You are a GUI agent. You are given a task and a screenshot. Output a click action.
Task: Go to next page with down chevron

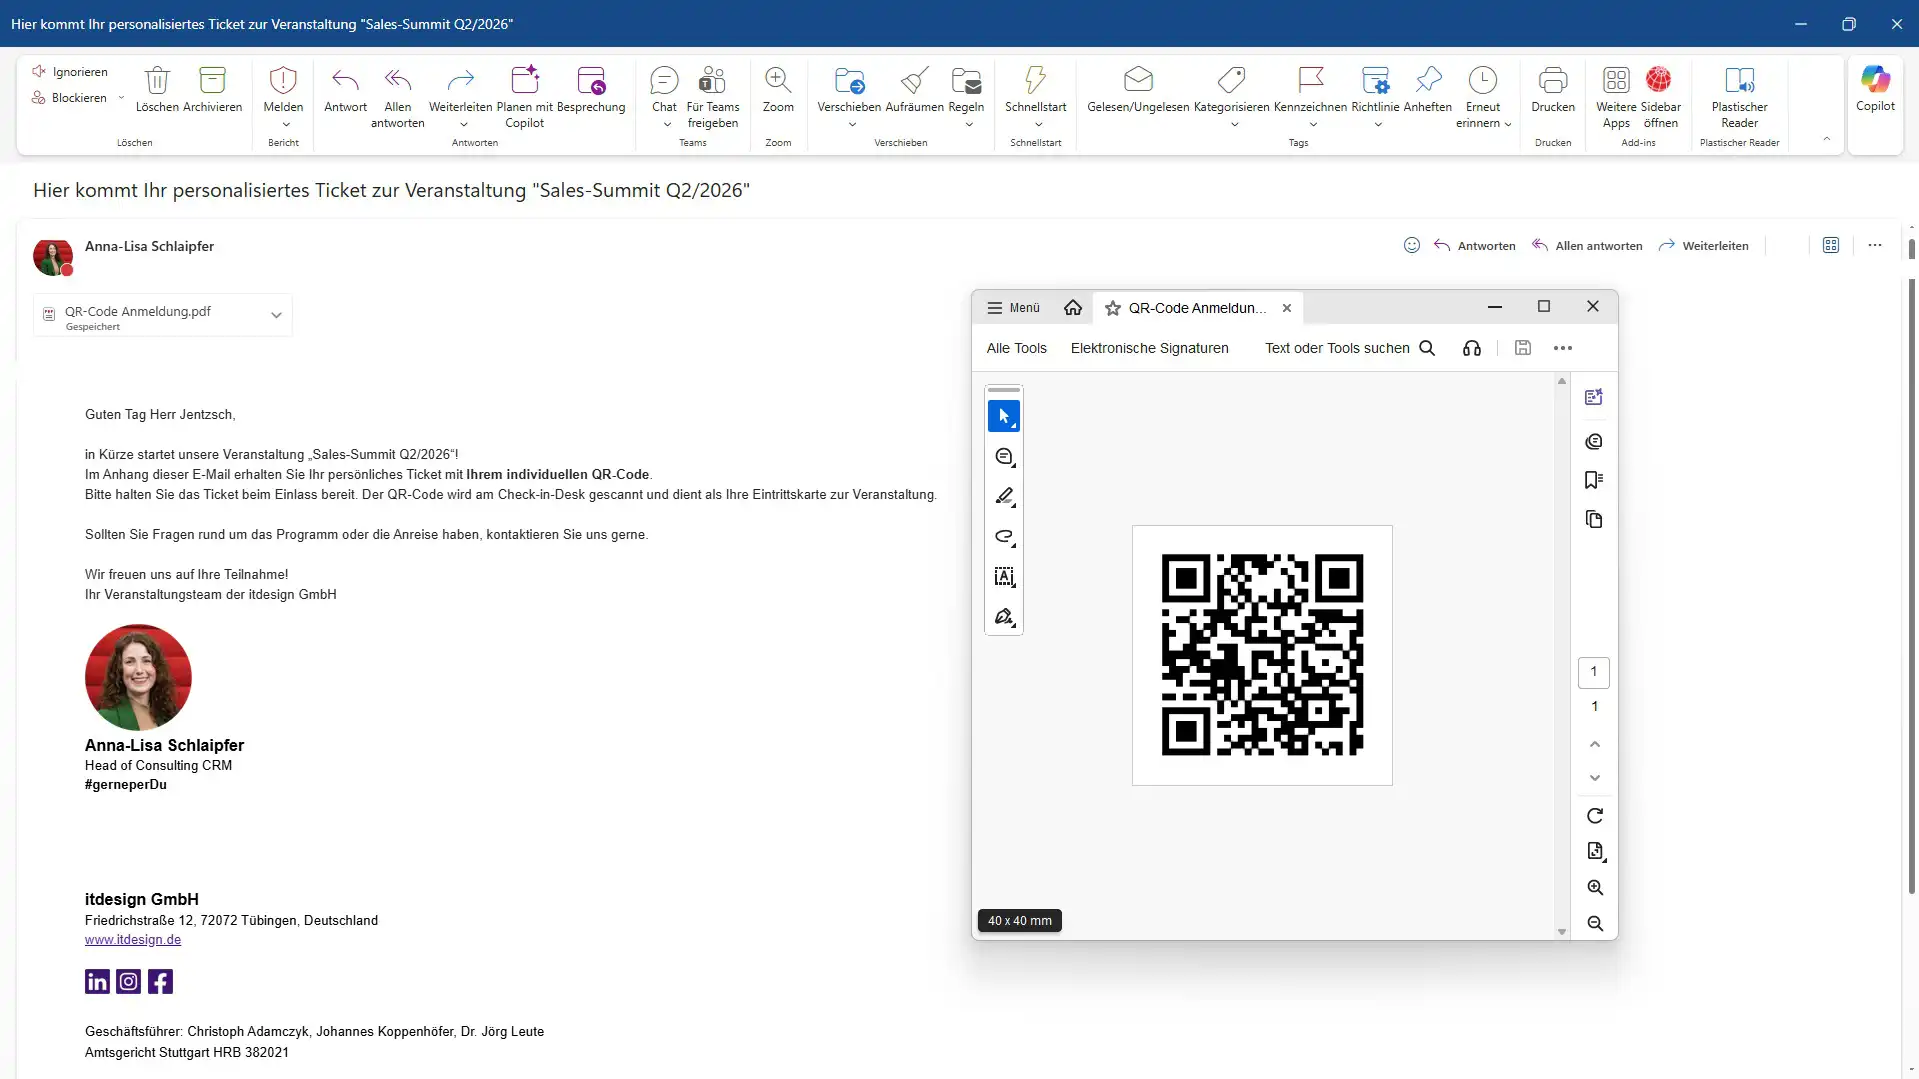click(x=1595, y=778)
